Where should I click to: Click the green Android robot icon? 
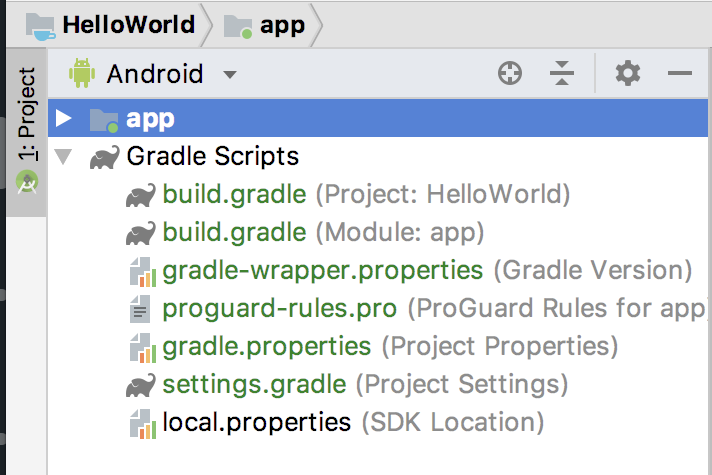pyautogui.click(x=81, y=73)
